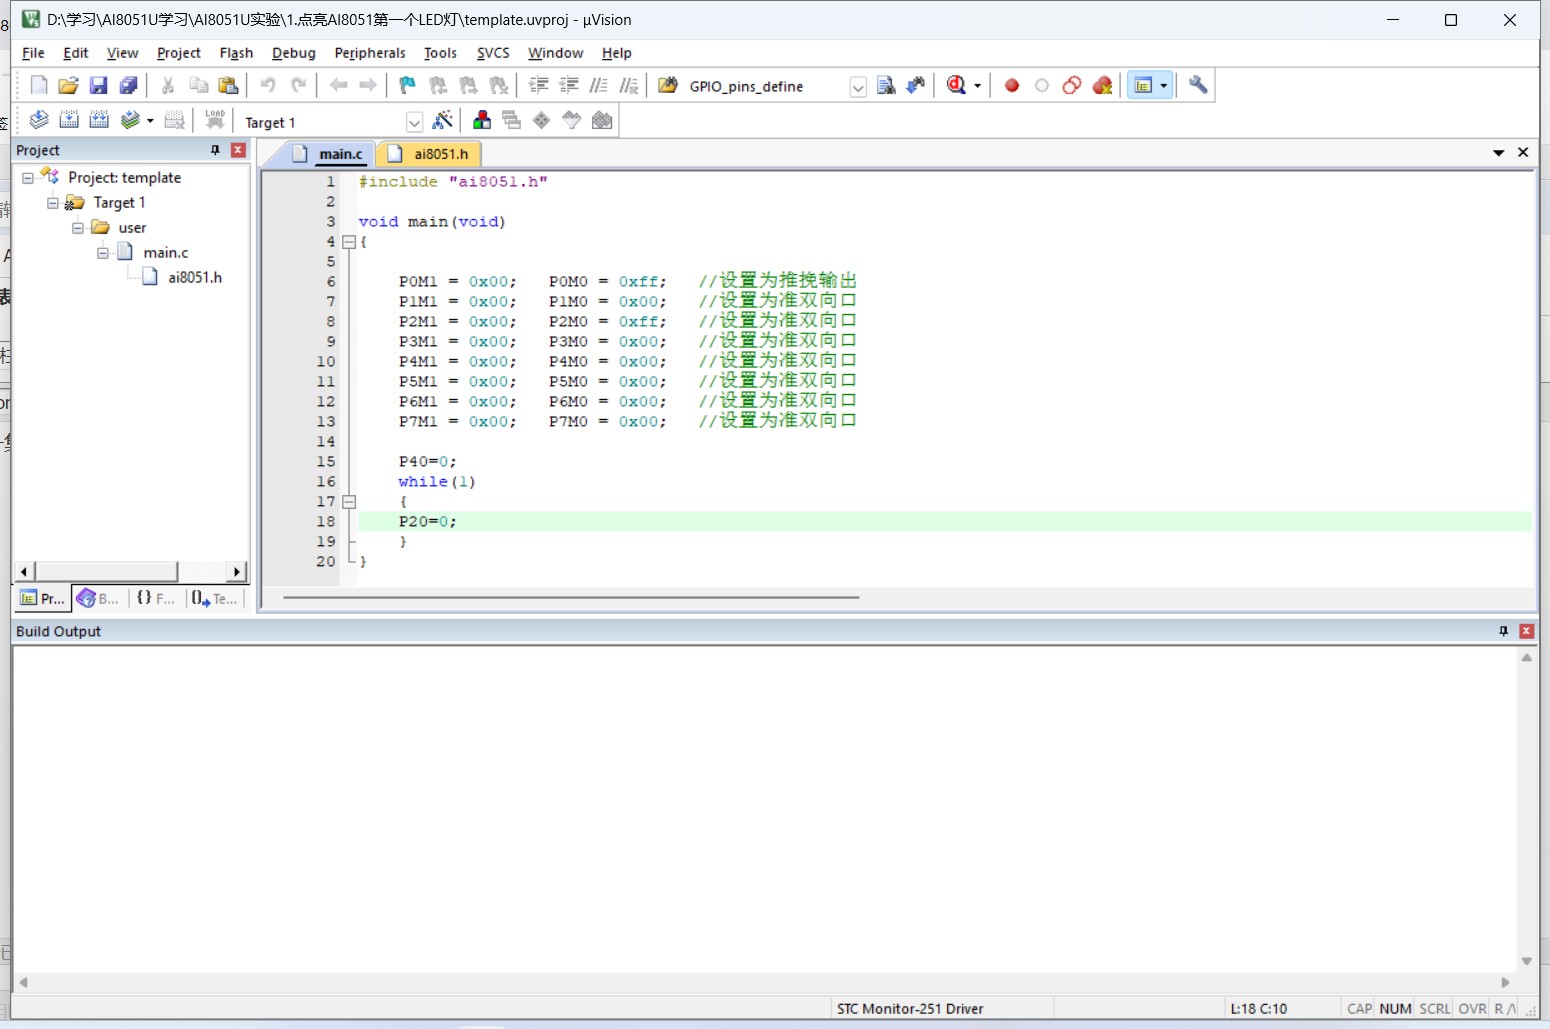Save all files icon
This screenshot has height=1029, width=1550.
(128, 86)
